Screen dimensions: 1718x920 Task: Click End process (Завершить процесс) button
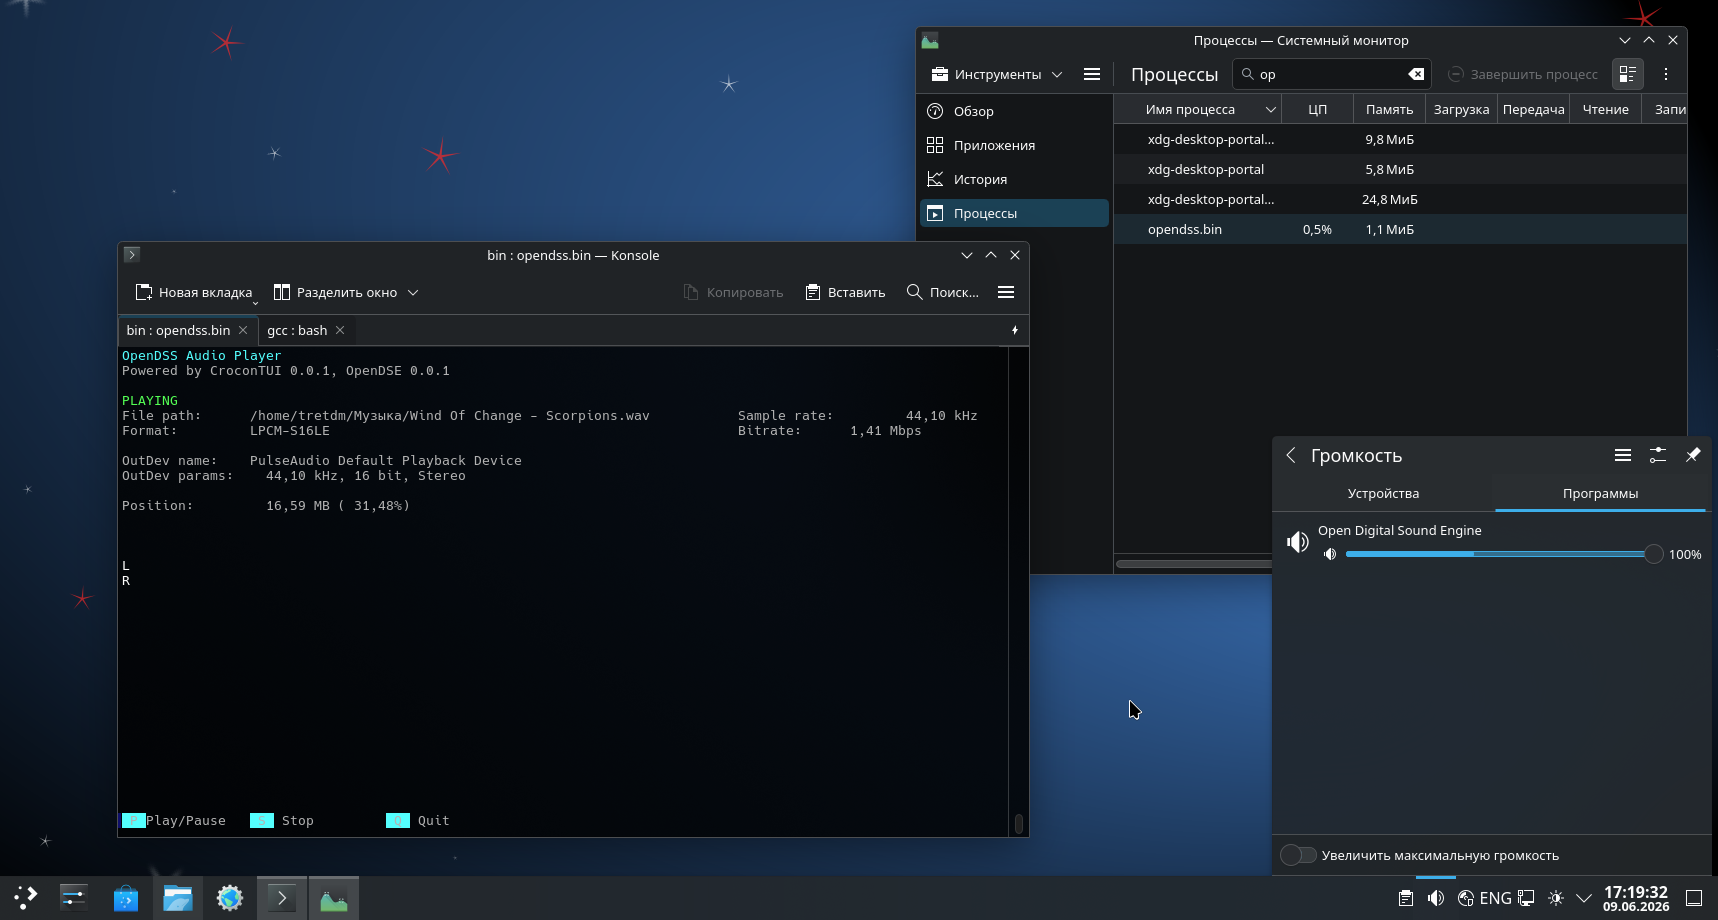pyautogui.click(x=1523, y=74)
